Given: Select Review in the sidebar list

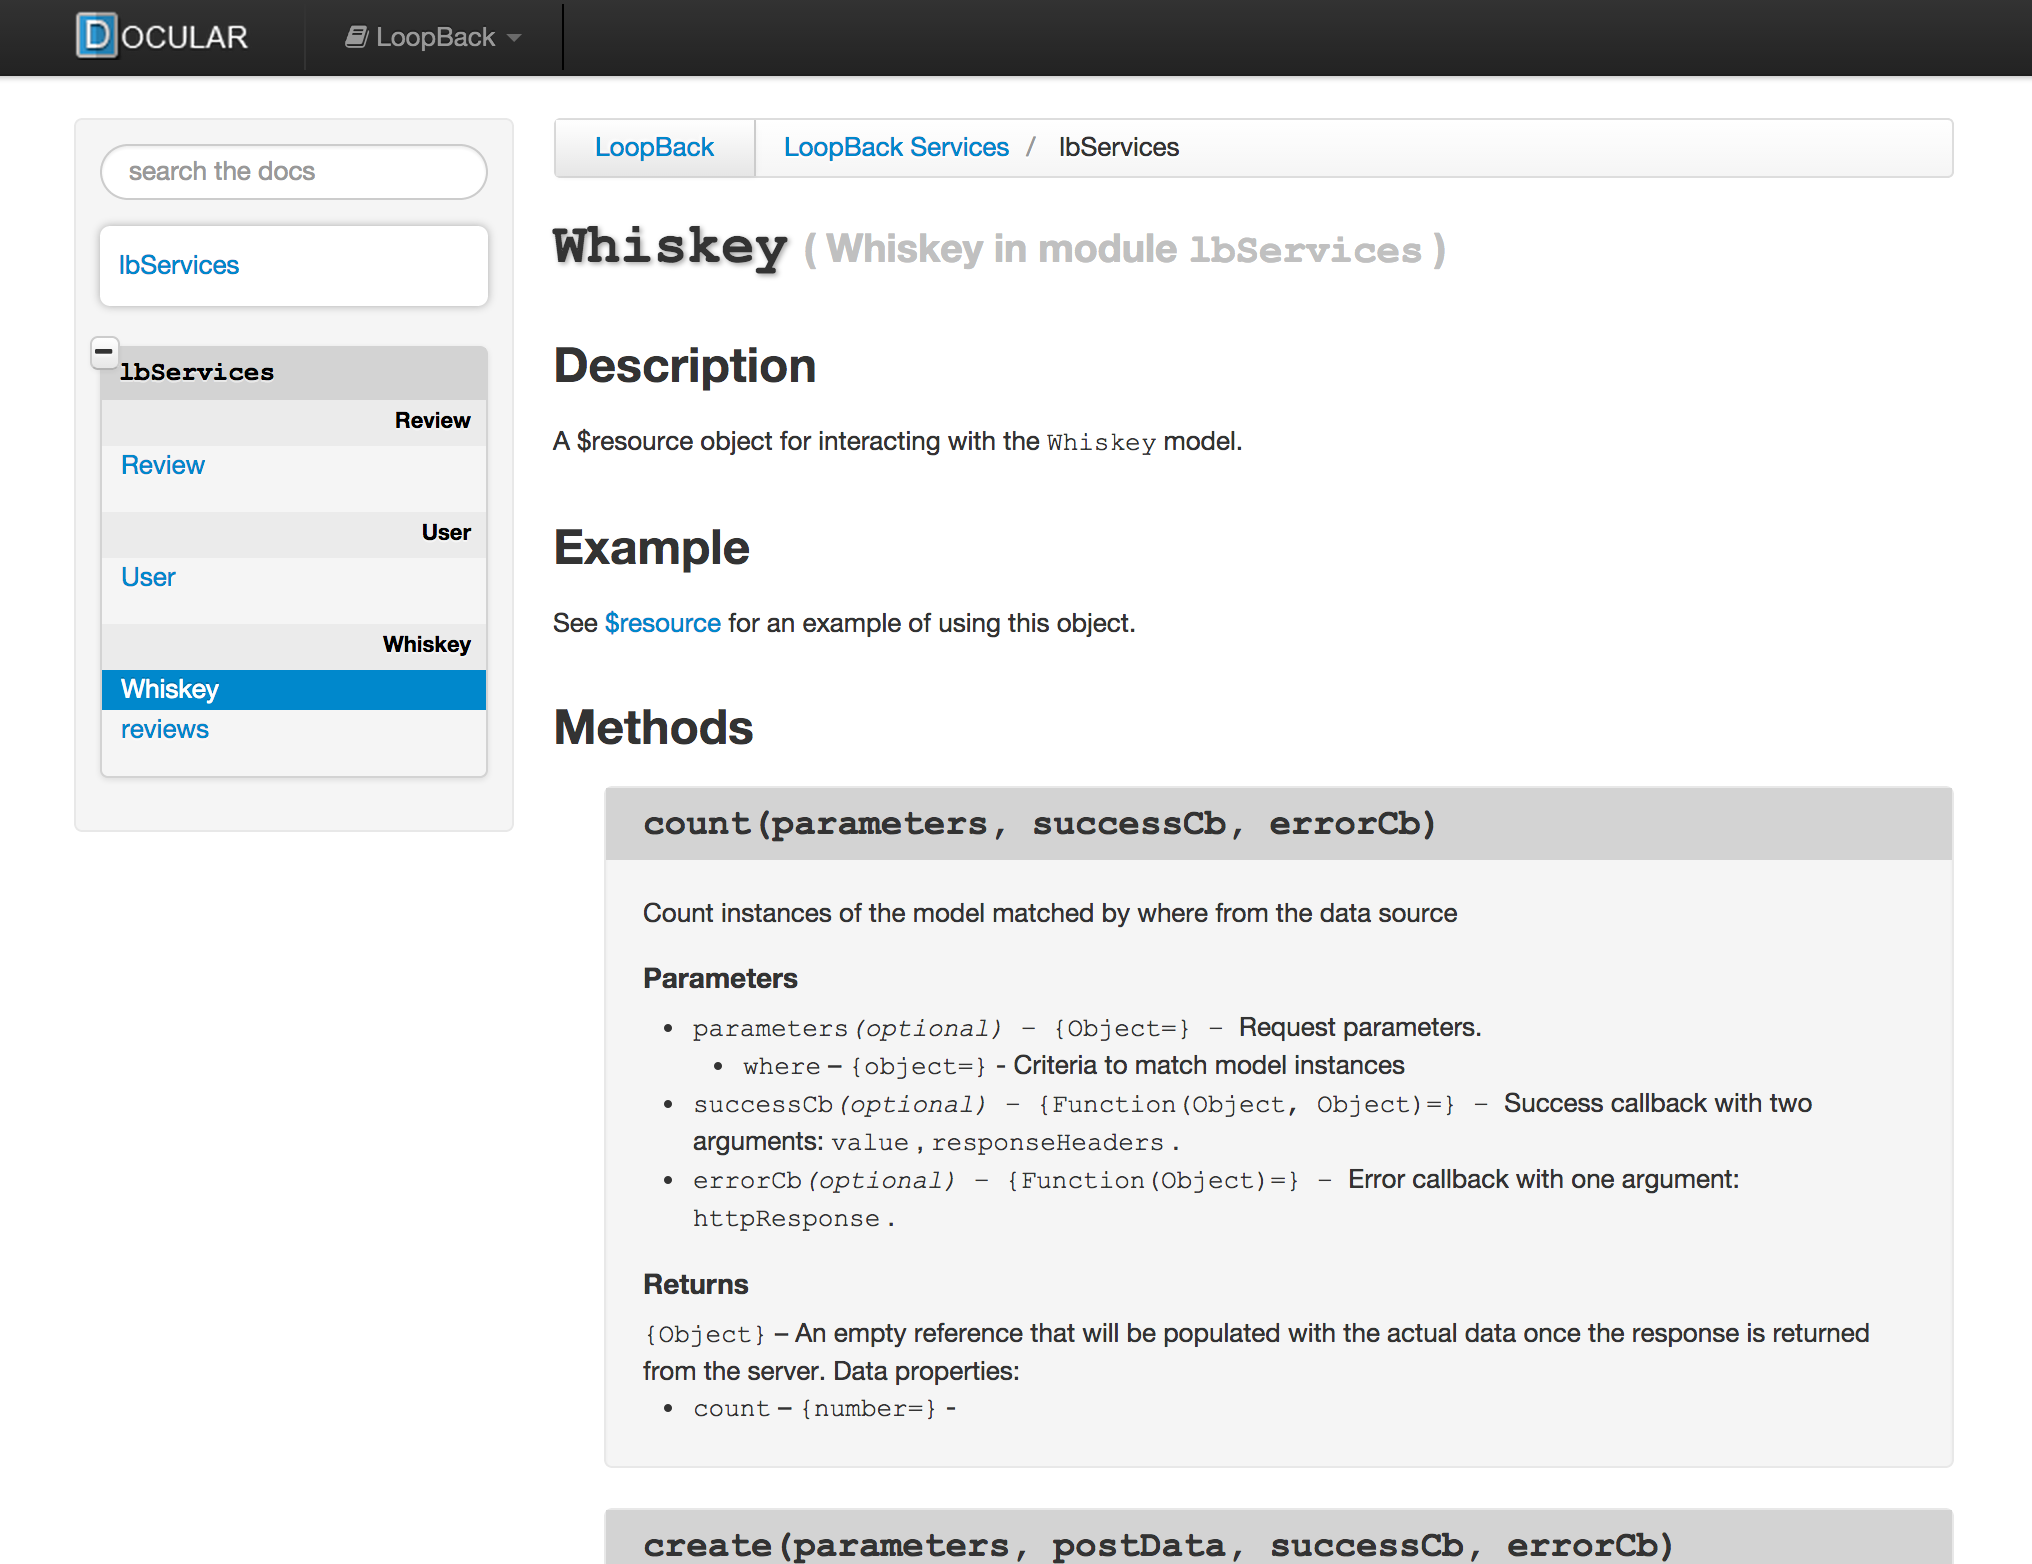Looking at the screenshot, I should 163,465.
